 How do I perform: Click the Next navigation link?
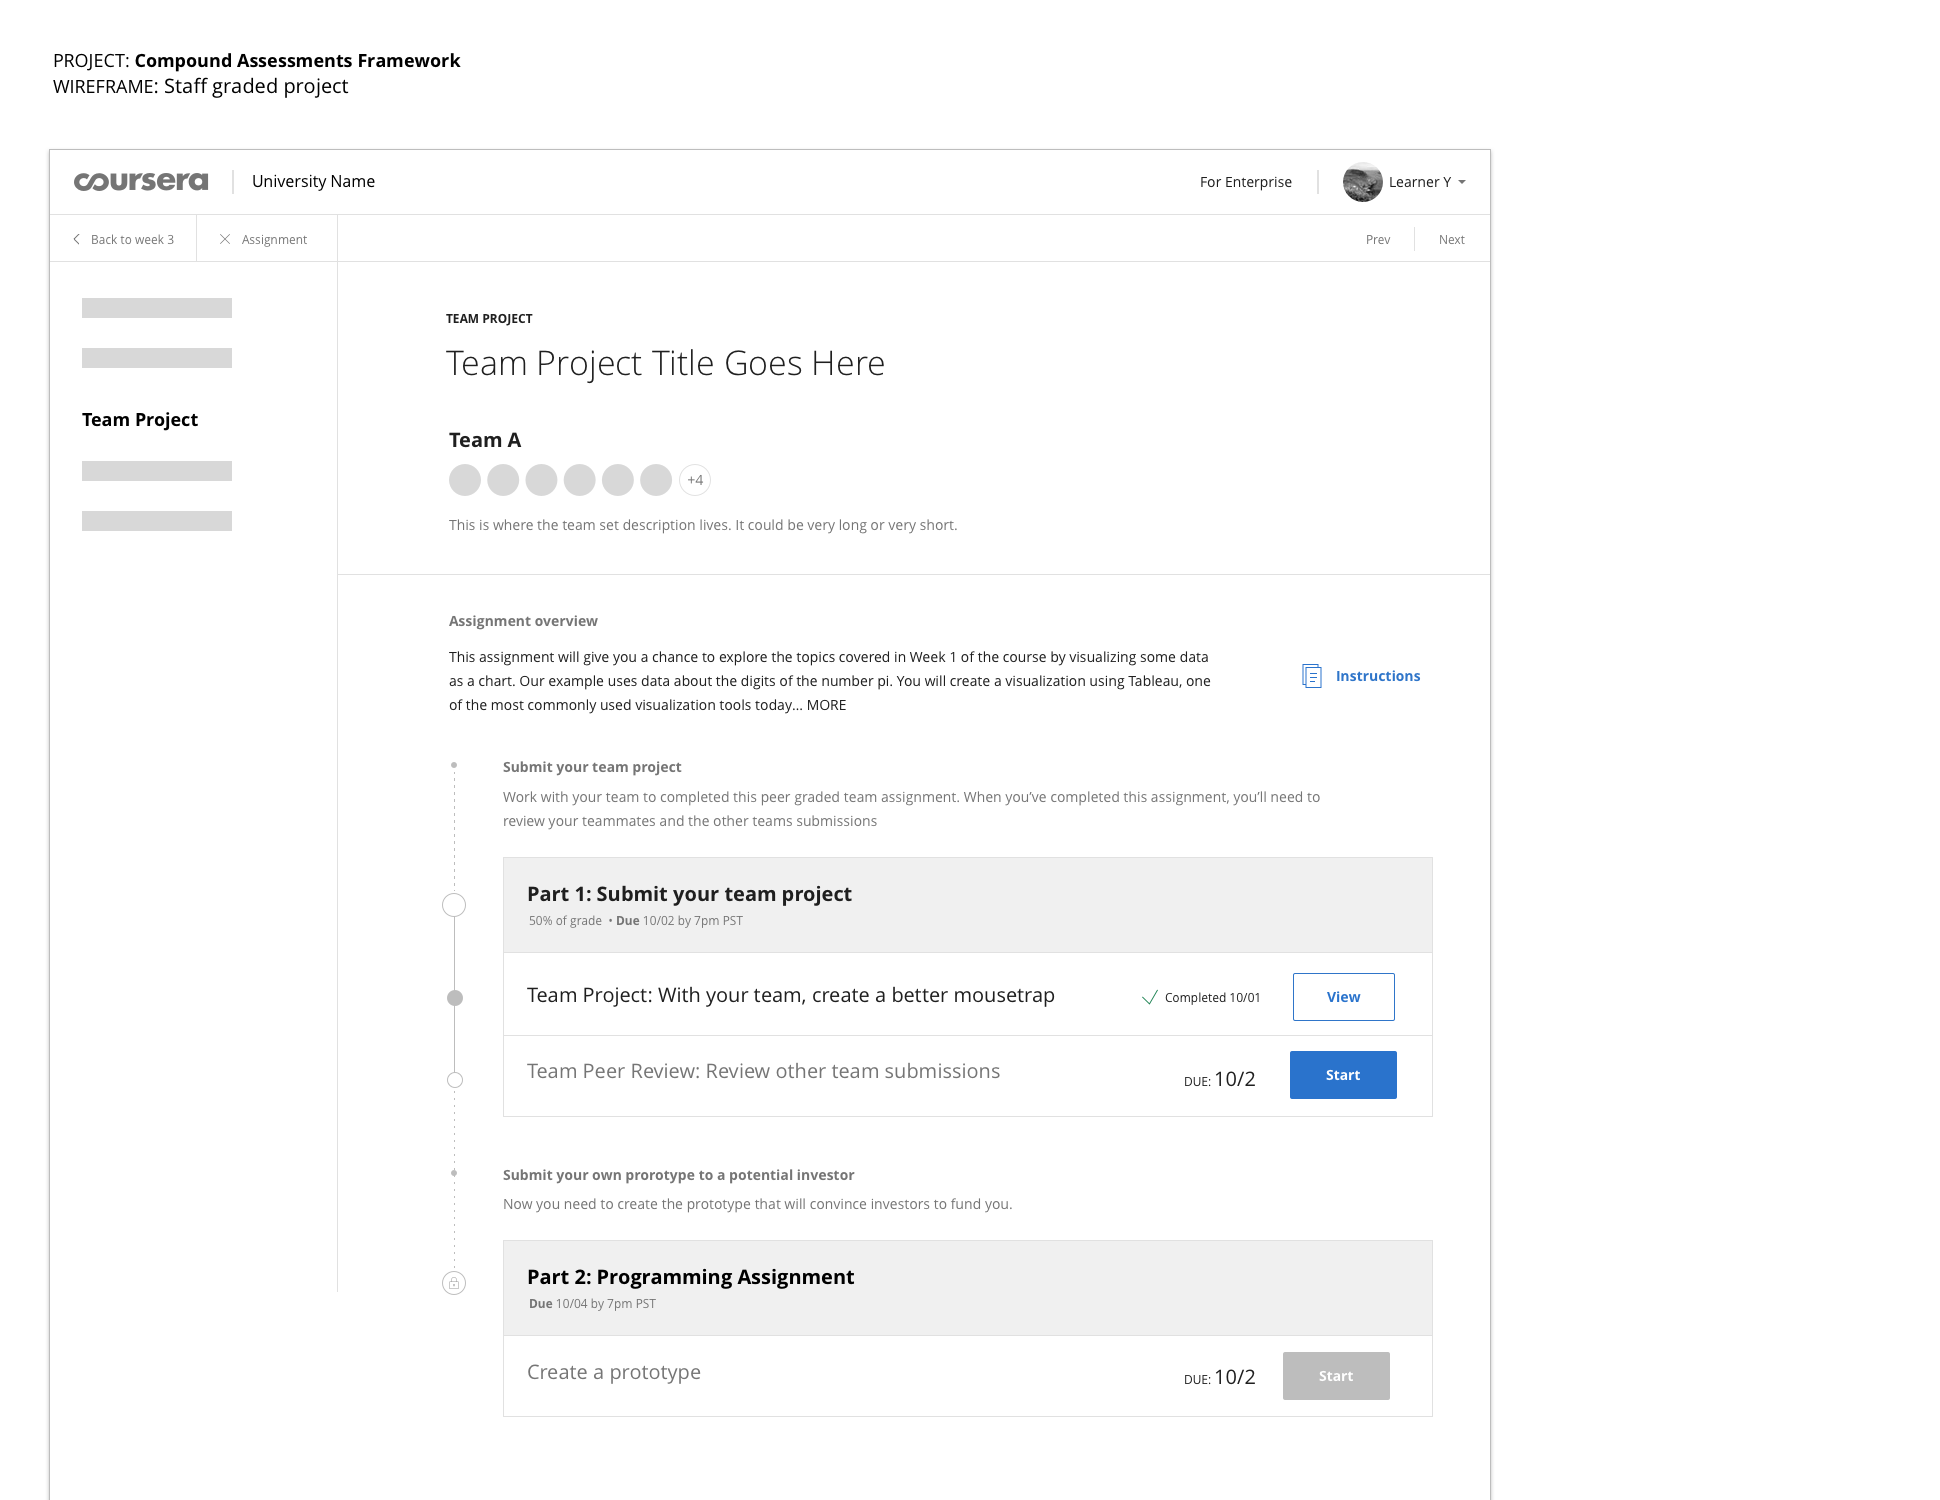[x=1452, y=240]
